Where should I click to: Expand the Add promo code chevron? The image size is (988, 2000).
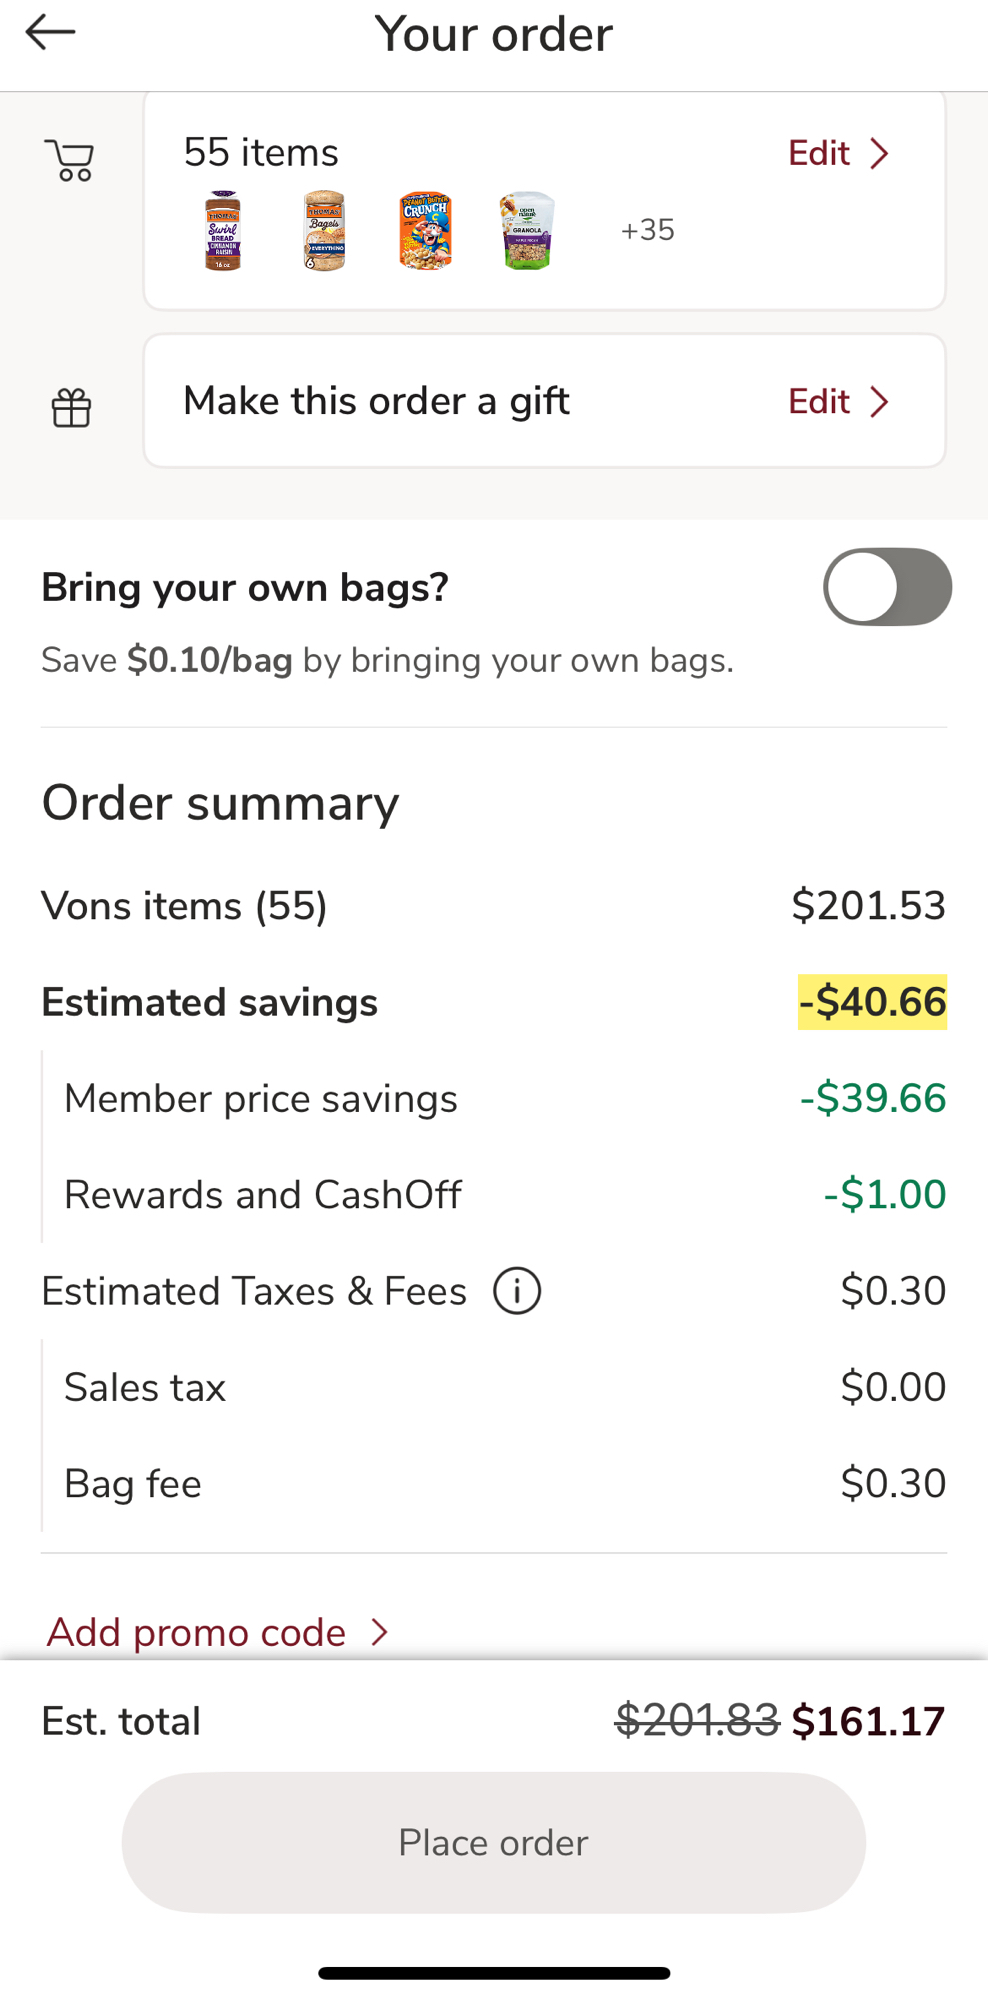(x=380, y=1633)
